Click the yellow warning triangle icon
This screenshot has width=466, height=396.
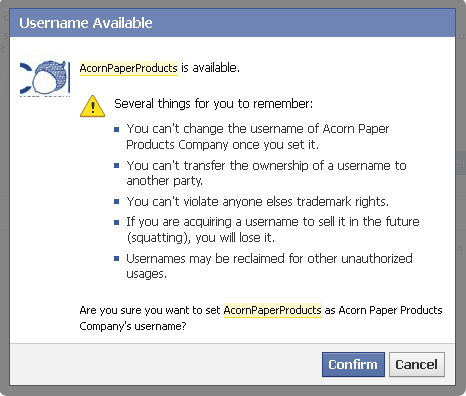[92, 106]
